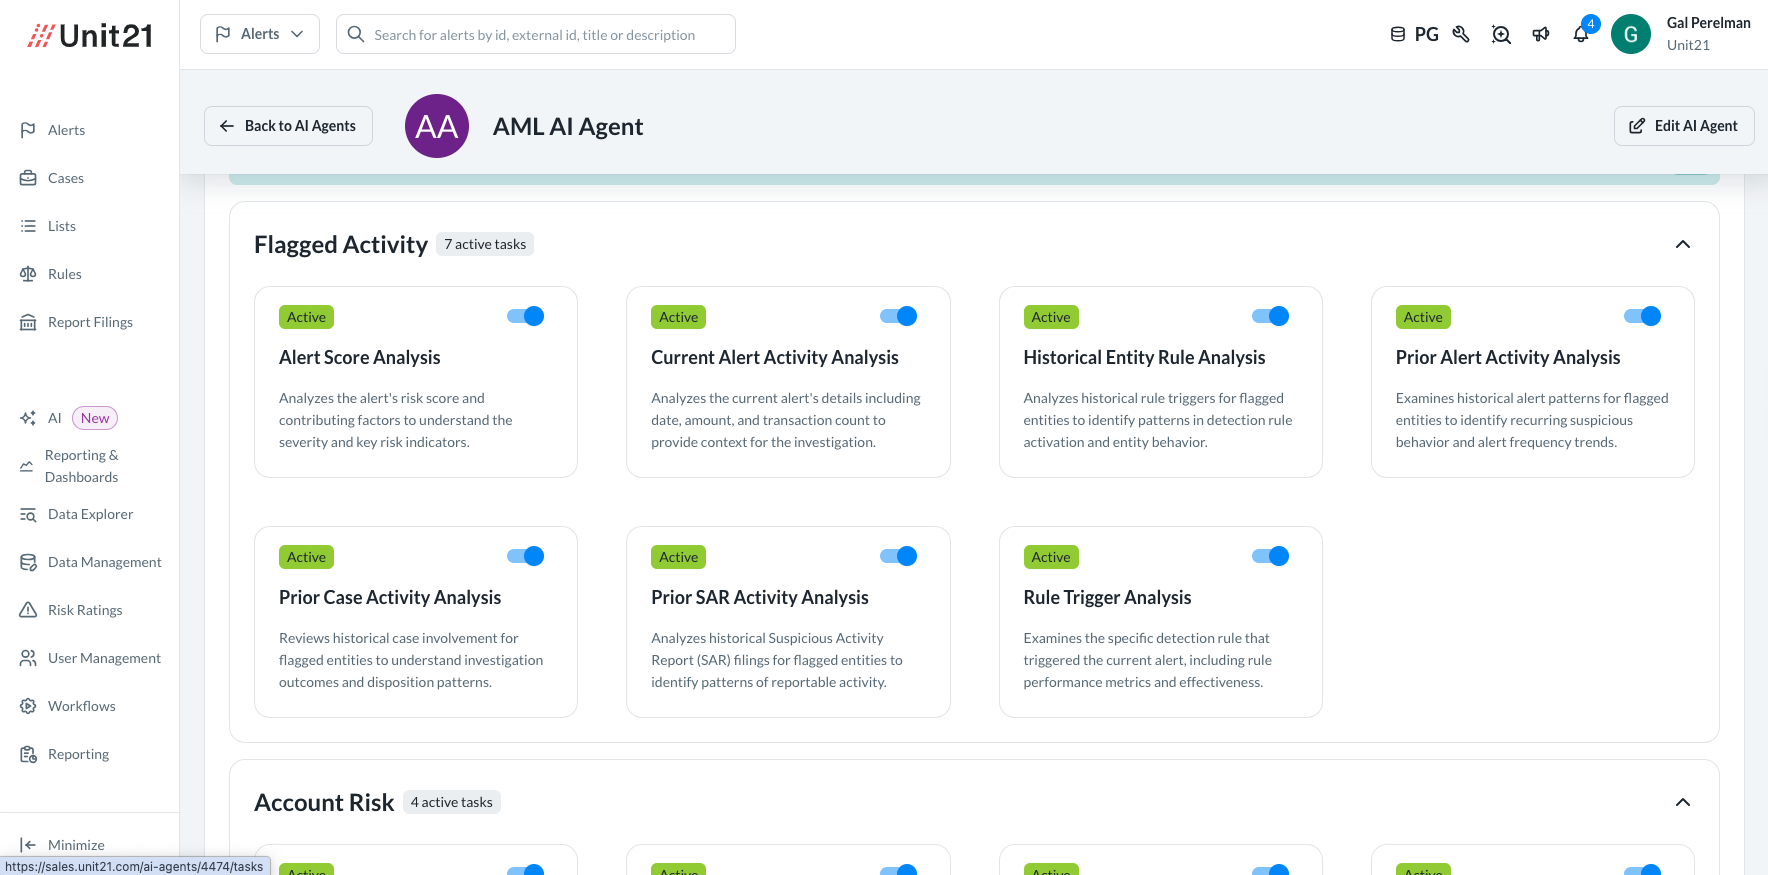Click the New badge beside AI
The height and width of the screenshot is (875, 1768).
pyautogui.click(x=95, y=418)
